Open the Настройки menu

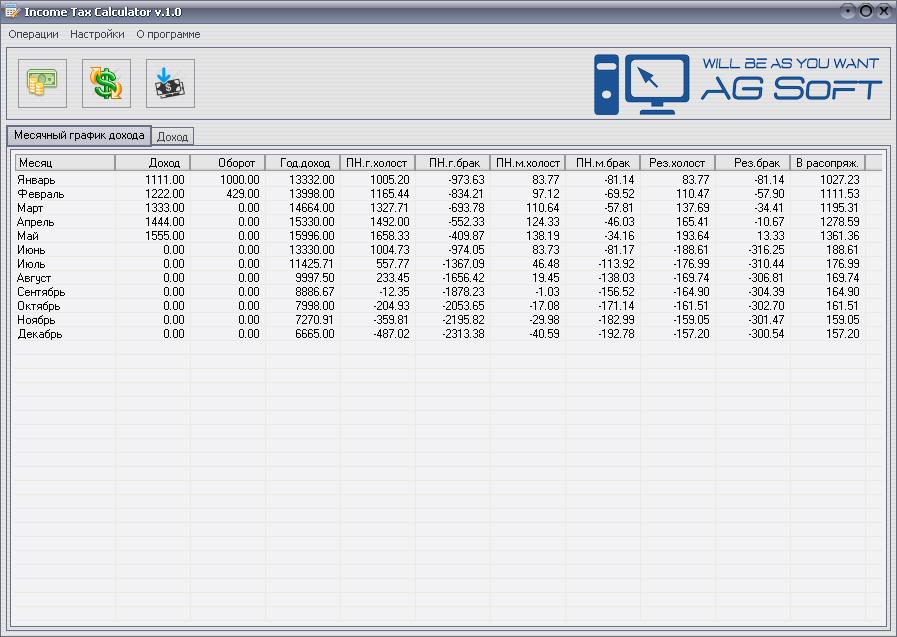[x=97, y=34]
